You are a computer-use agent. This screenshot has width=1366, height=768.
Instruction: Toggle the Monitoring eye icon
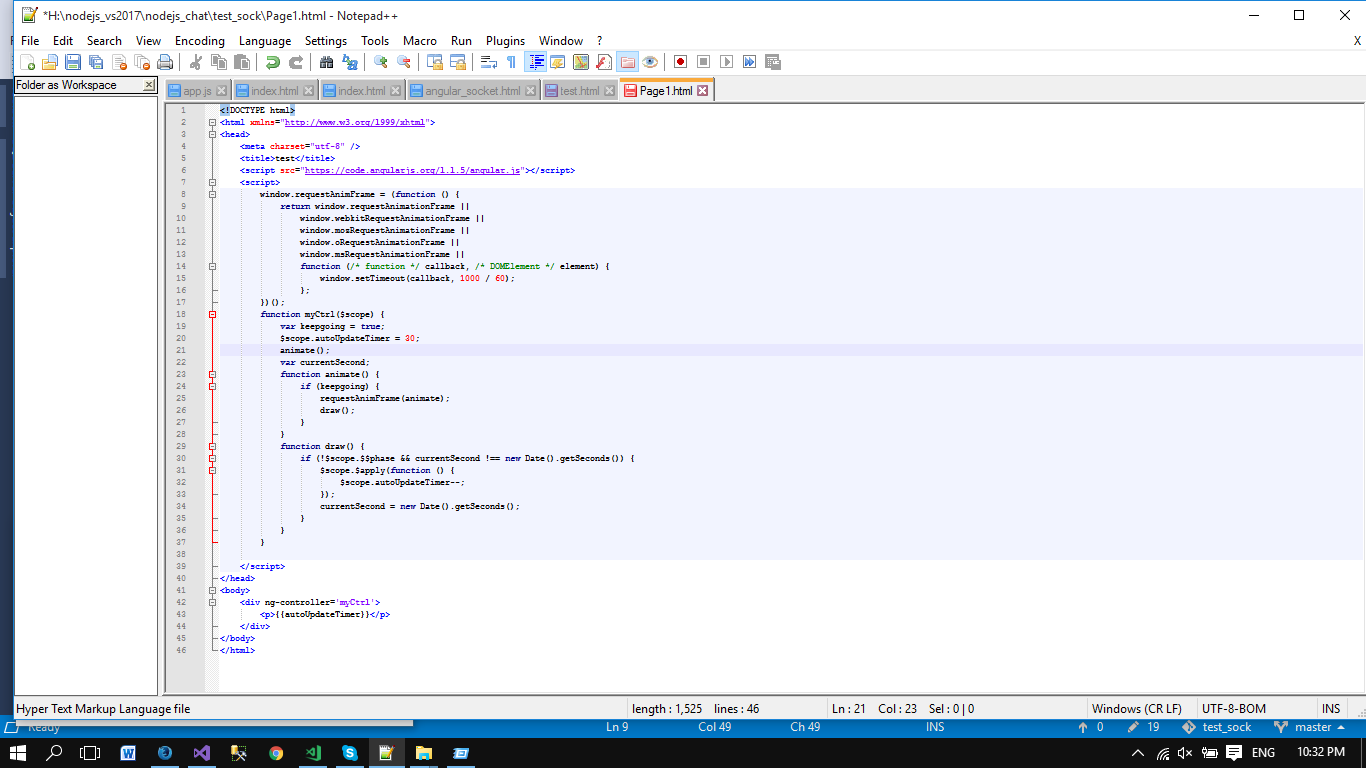(x=650, y=62)
